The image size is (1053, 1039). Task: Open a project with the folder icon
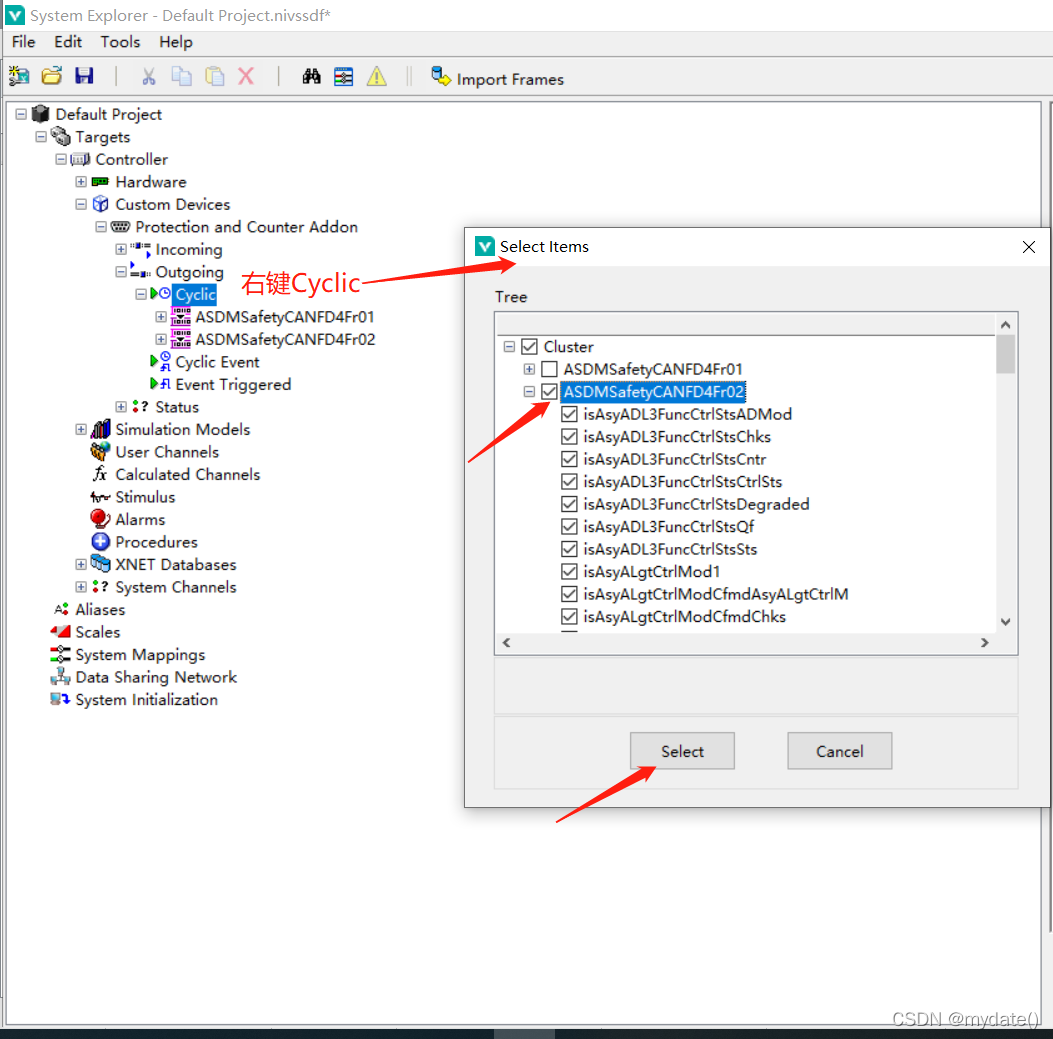tap(52, 76)
